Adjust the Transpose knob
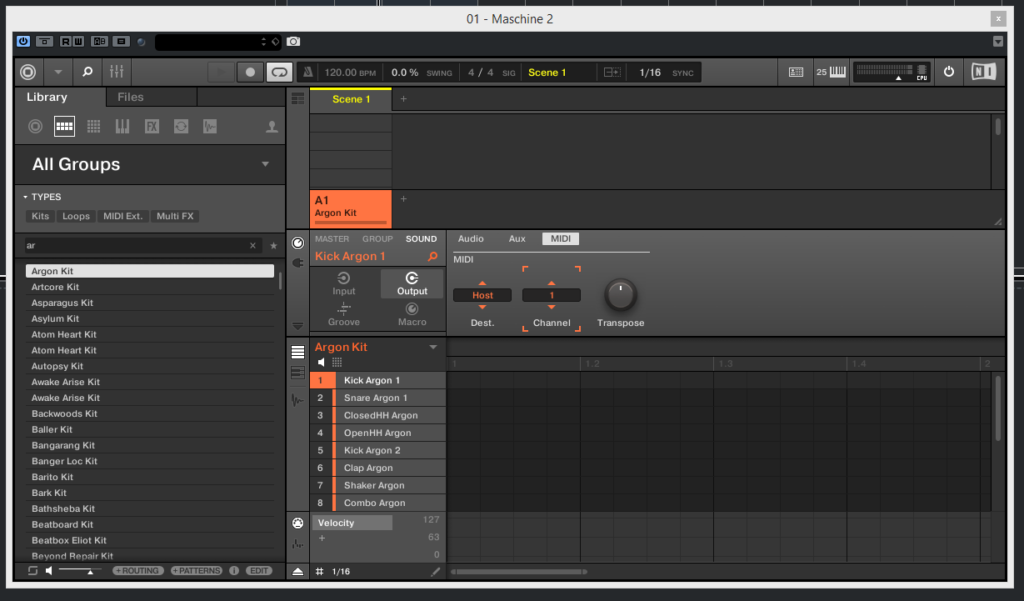This screenshot has height=601, width=1024. pyautogui.click(x=620, y=295)
